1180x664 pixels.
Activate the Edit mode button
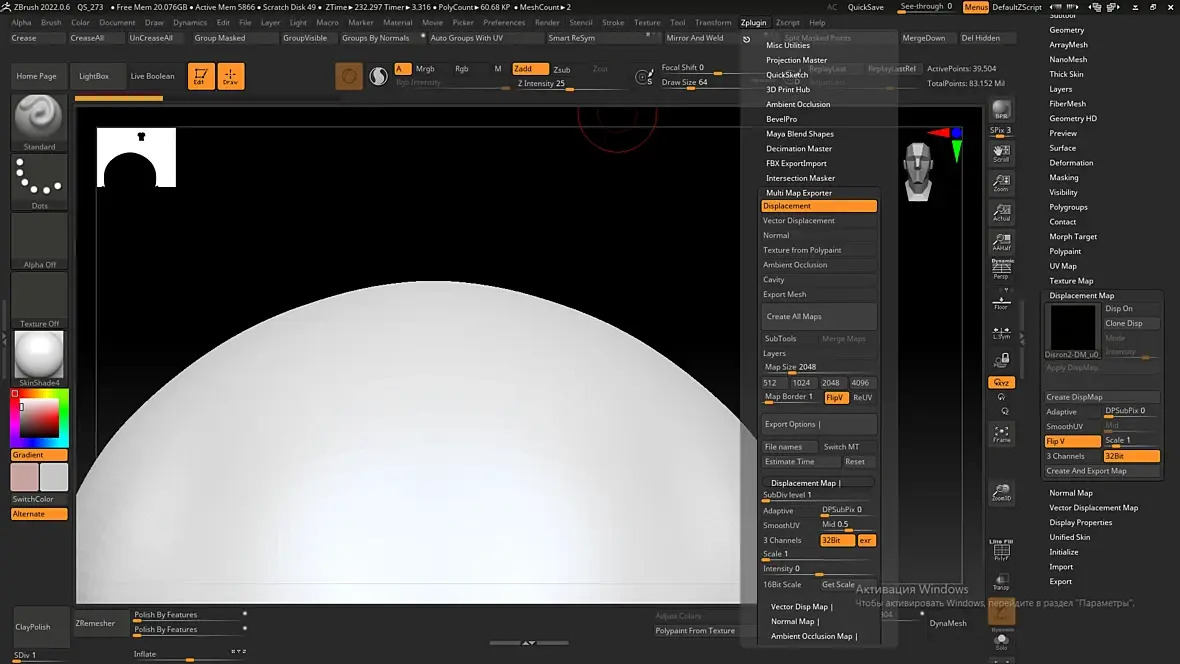[201, 76]
